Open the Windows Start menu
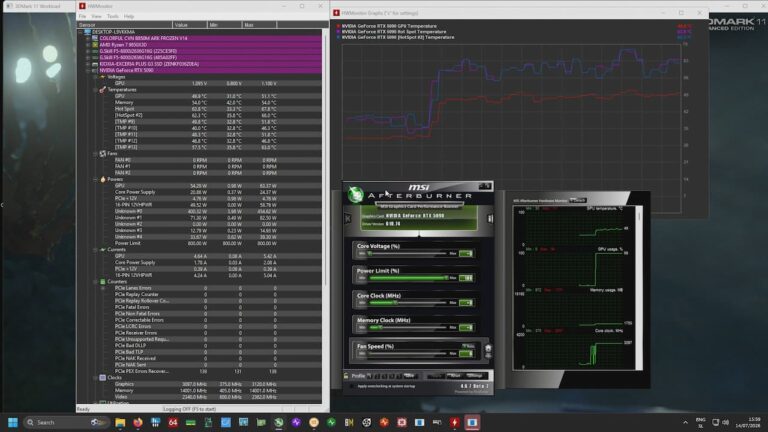This screenshot has width=768, height=432. click(x=13, y=422)
